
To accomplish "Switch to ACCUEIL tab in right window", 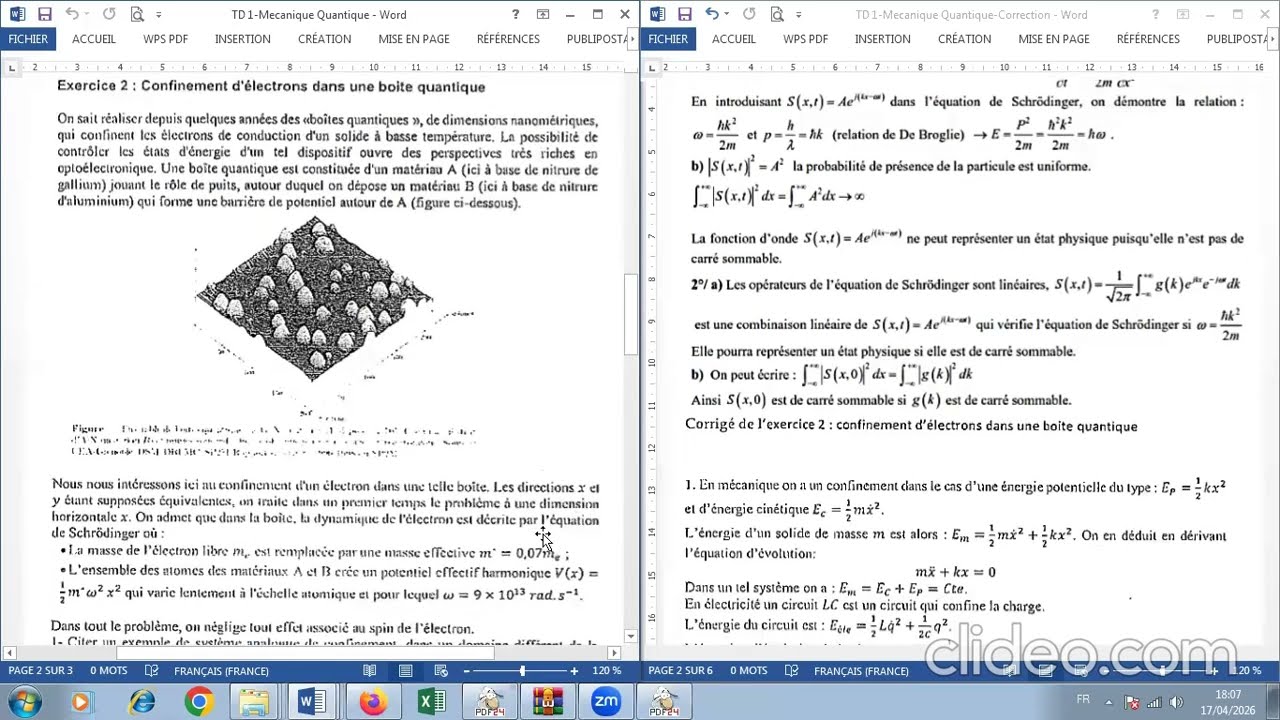I will (x=734, y=39).
